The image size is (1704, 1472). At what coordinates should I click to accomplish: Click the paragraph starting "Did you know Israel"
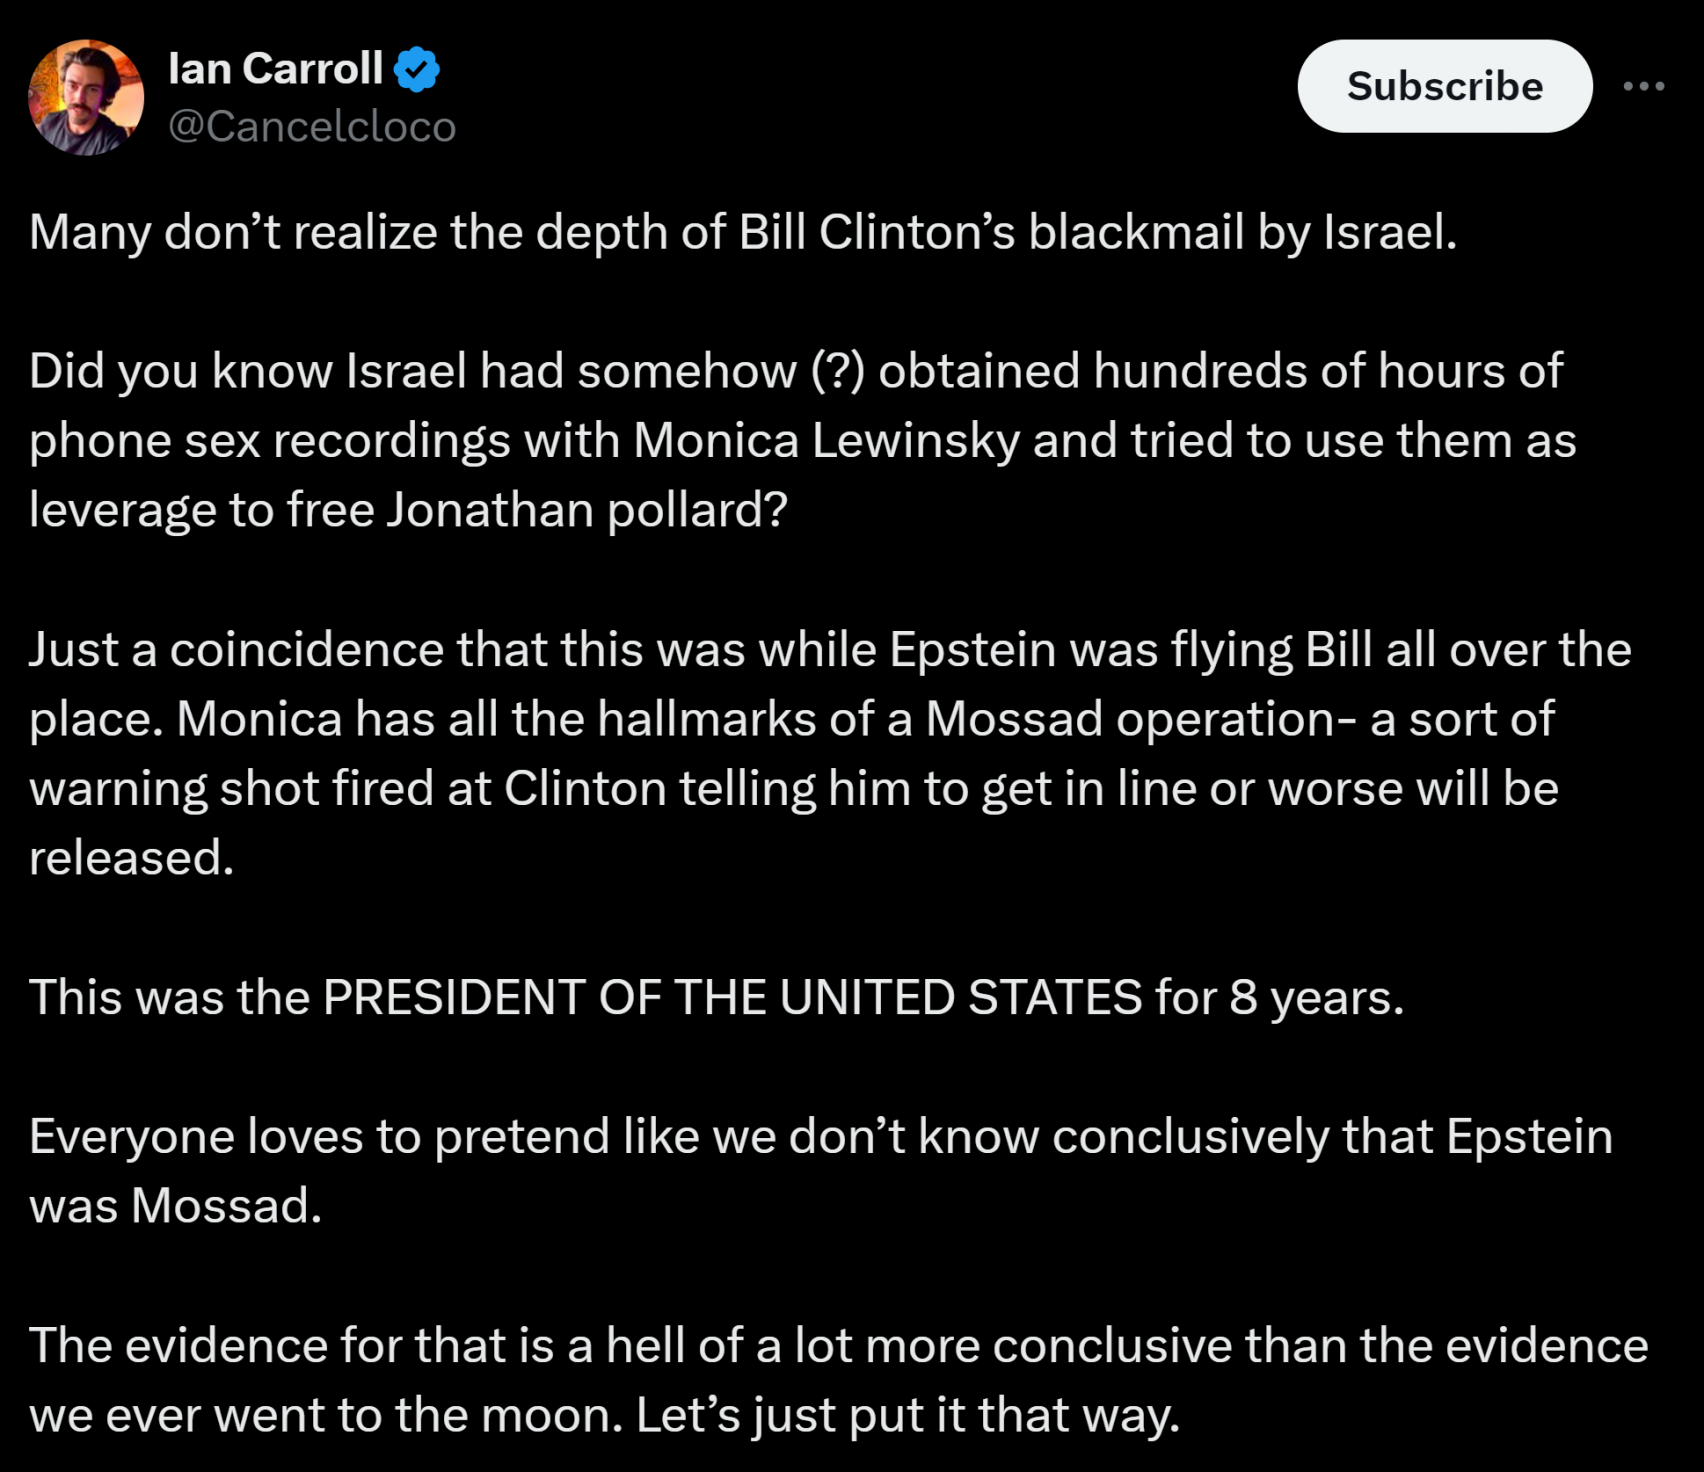800,440
